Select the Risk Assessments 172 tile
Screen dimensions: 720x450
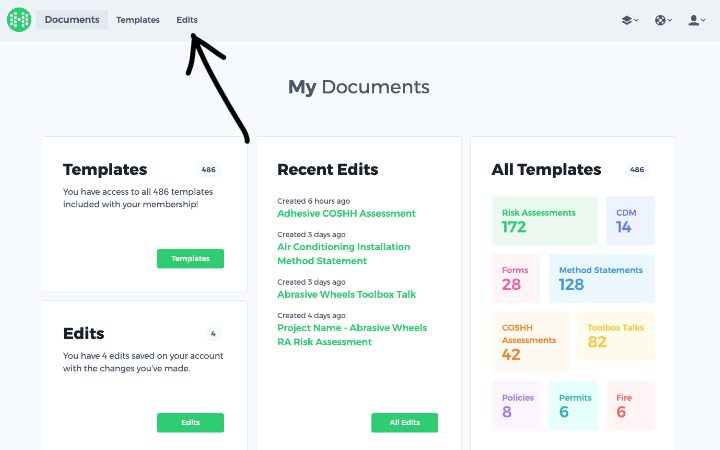pos(545,221)
